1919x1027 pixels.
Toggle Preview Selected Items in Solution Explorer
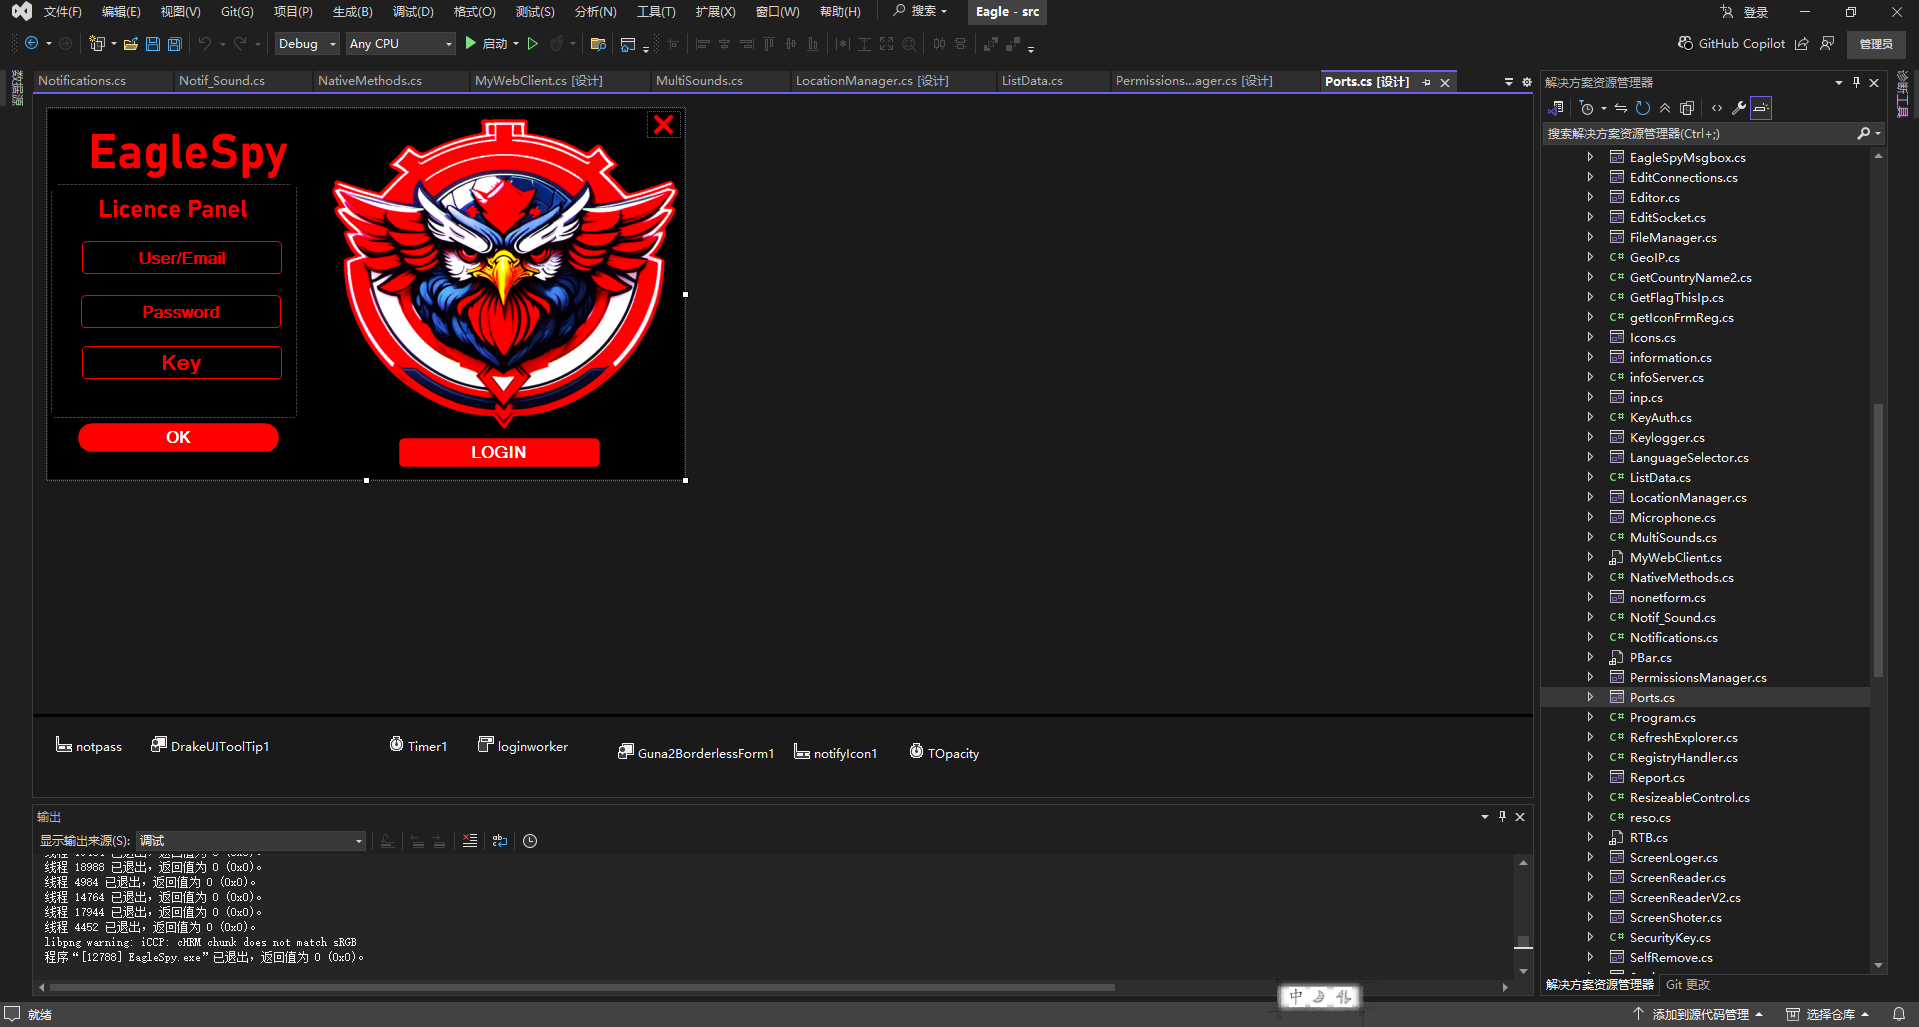point(1761,108)
